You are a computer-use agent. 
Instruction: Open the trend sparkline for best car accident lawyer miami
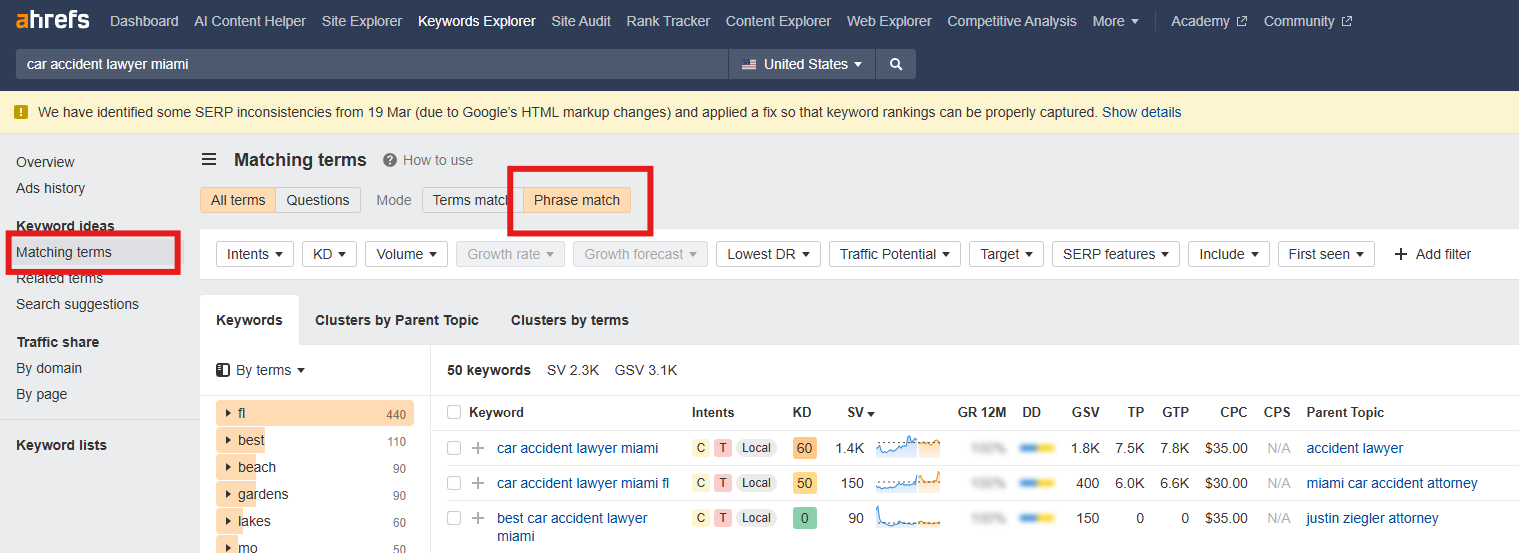(x=908, y=517)
